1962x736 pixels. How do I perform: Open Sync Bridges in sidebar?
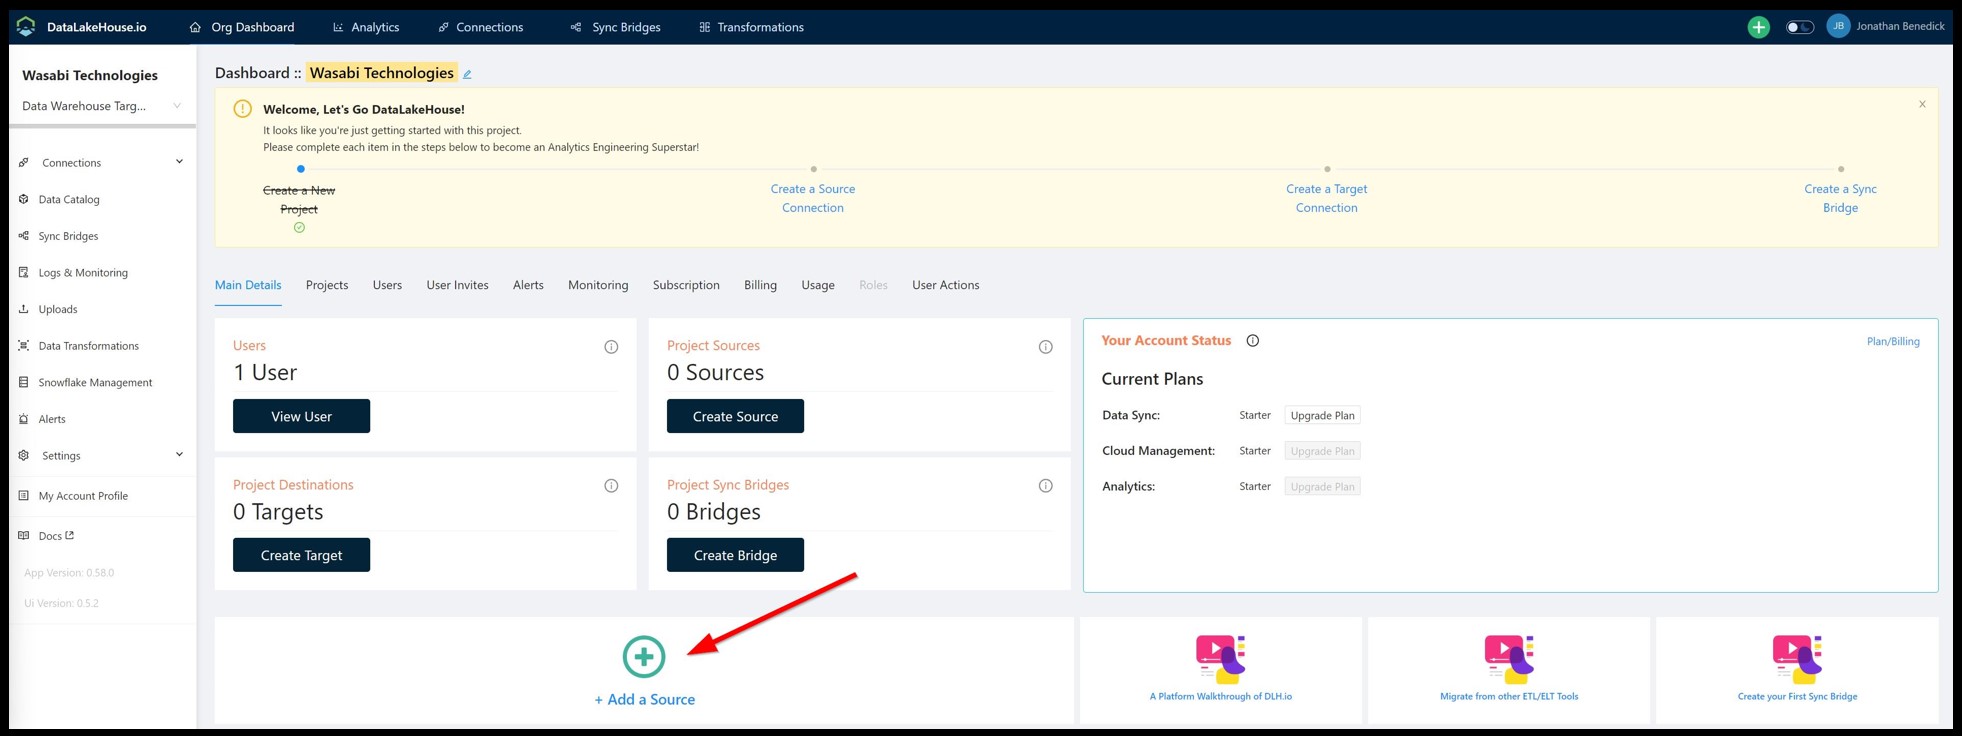[68, 236]
